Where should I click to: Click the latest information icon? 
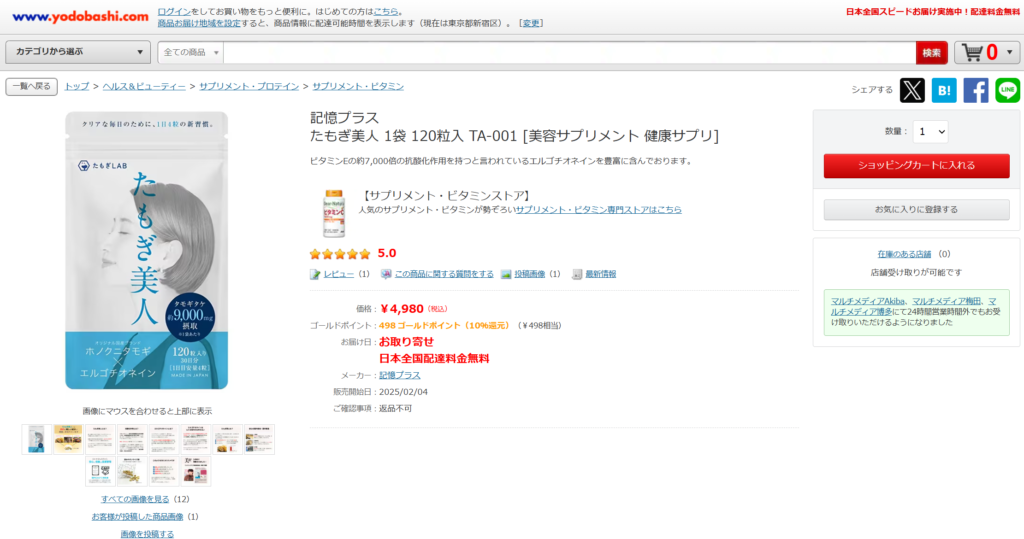point(577,274)
